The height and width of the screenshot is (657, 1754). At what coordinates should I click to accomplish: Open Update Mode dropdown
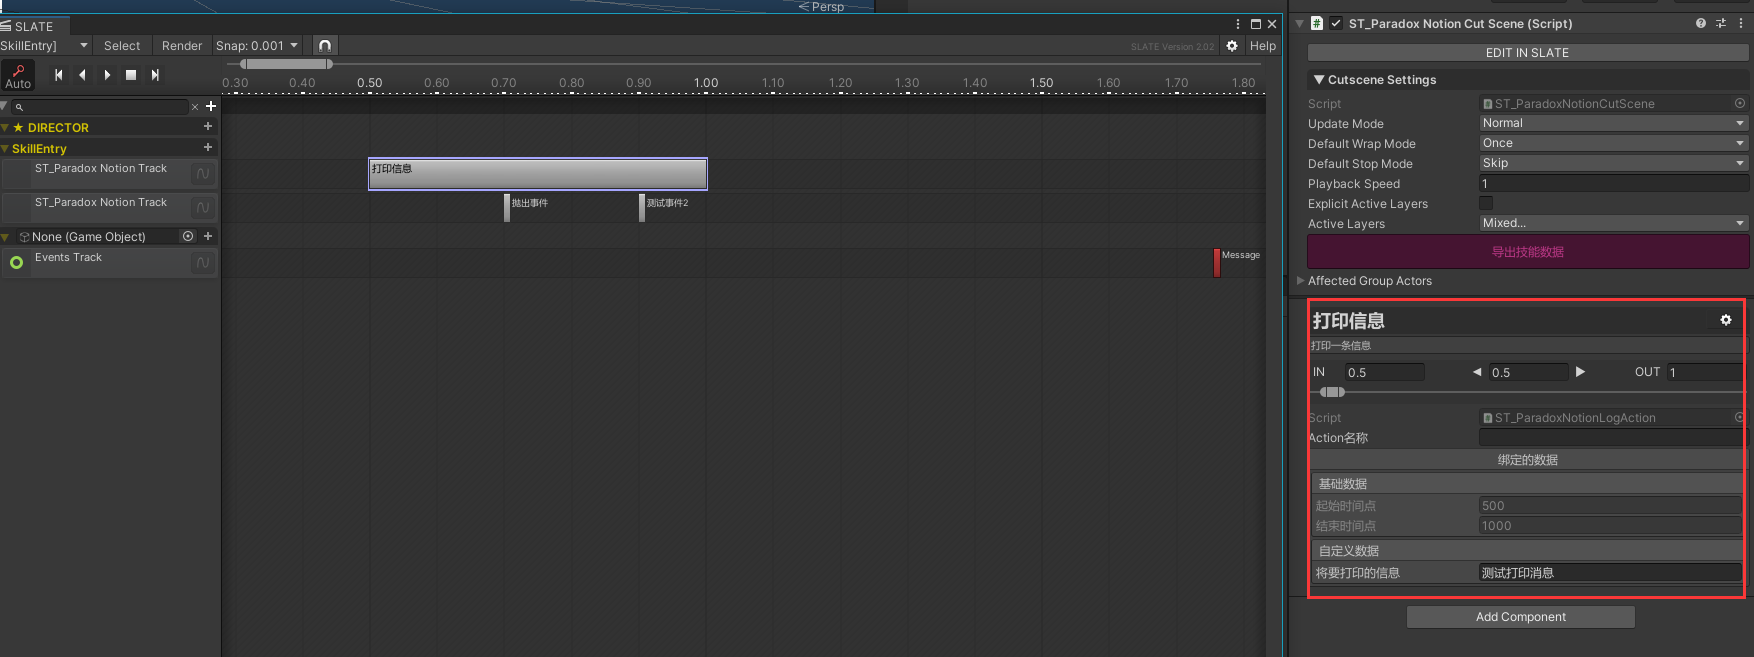(1614, 123)
